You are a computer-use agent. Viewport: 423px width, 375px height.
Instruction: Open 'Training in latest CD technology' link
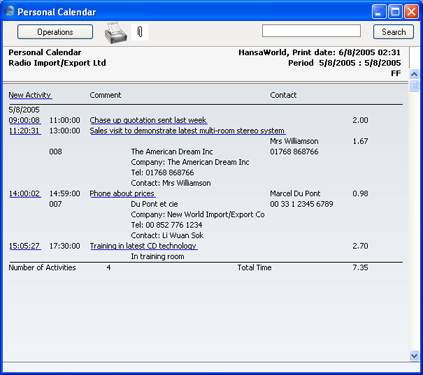(x=143, y=246)
